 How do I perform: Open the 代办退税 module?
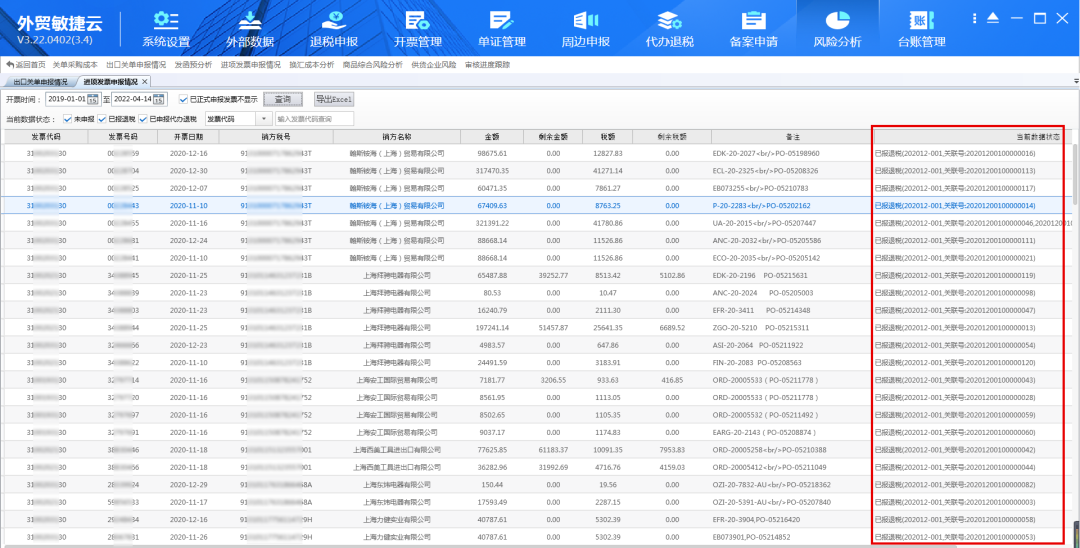669,27
